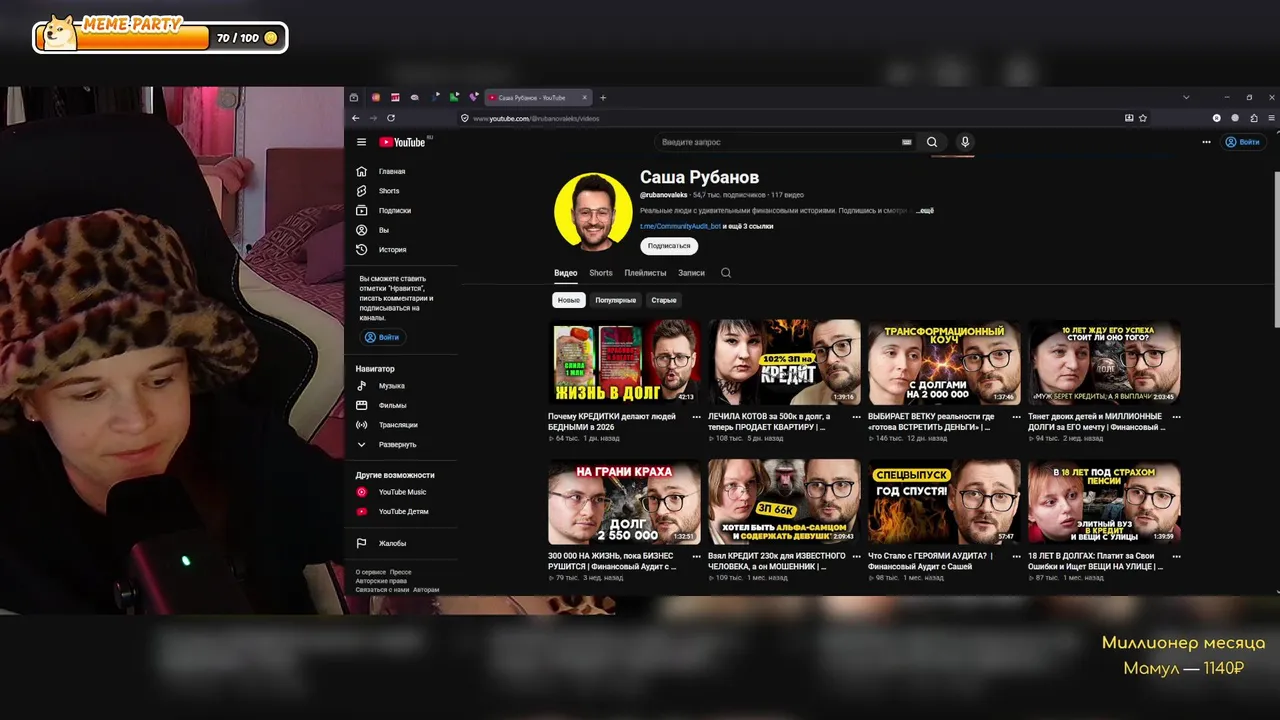Screen dimensions: 1280x720
Task: Open the YouTube settings three-dot menu
Action: click(x=1206, y=142)
